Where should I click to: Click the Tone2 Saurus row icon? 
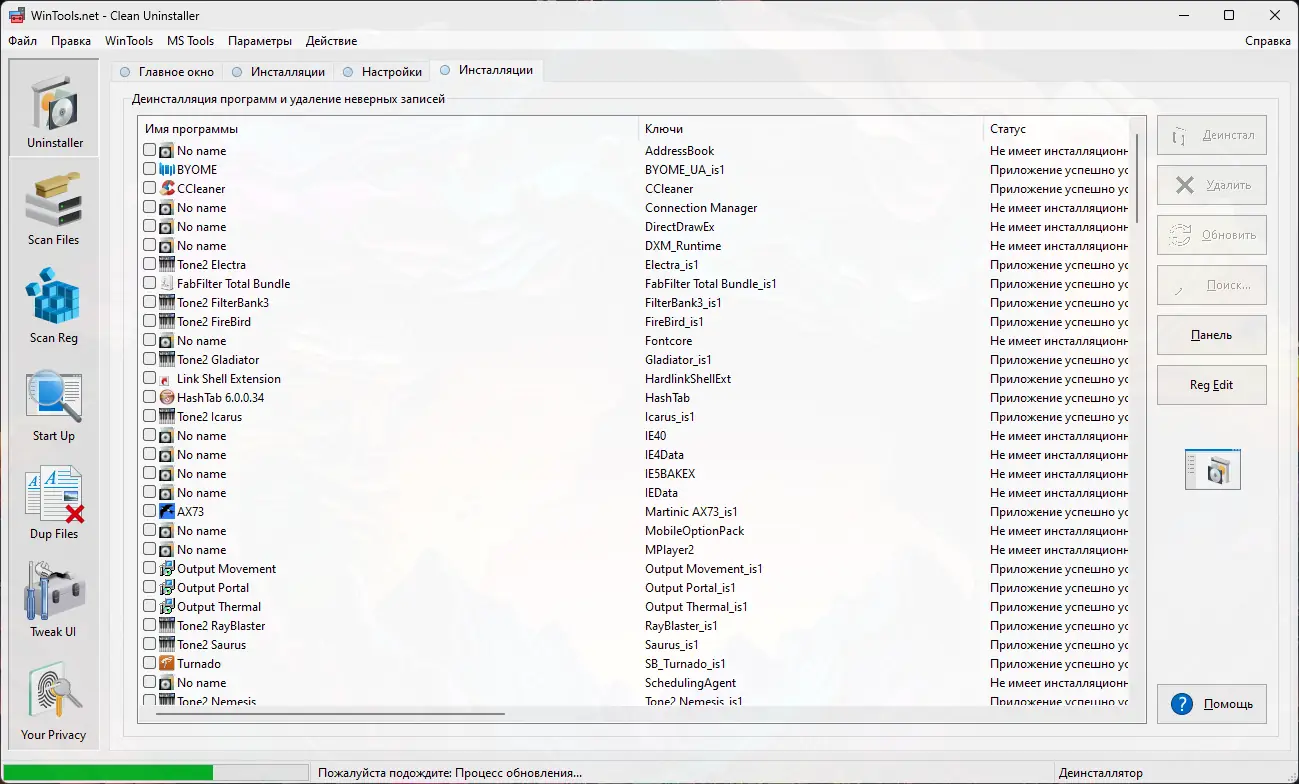167,645
